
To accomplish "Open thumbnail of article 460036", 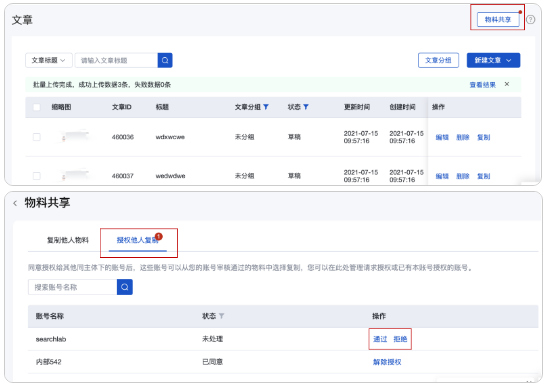I will [x=73, y=137].
